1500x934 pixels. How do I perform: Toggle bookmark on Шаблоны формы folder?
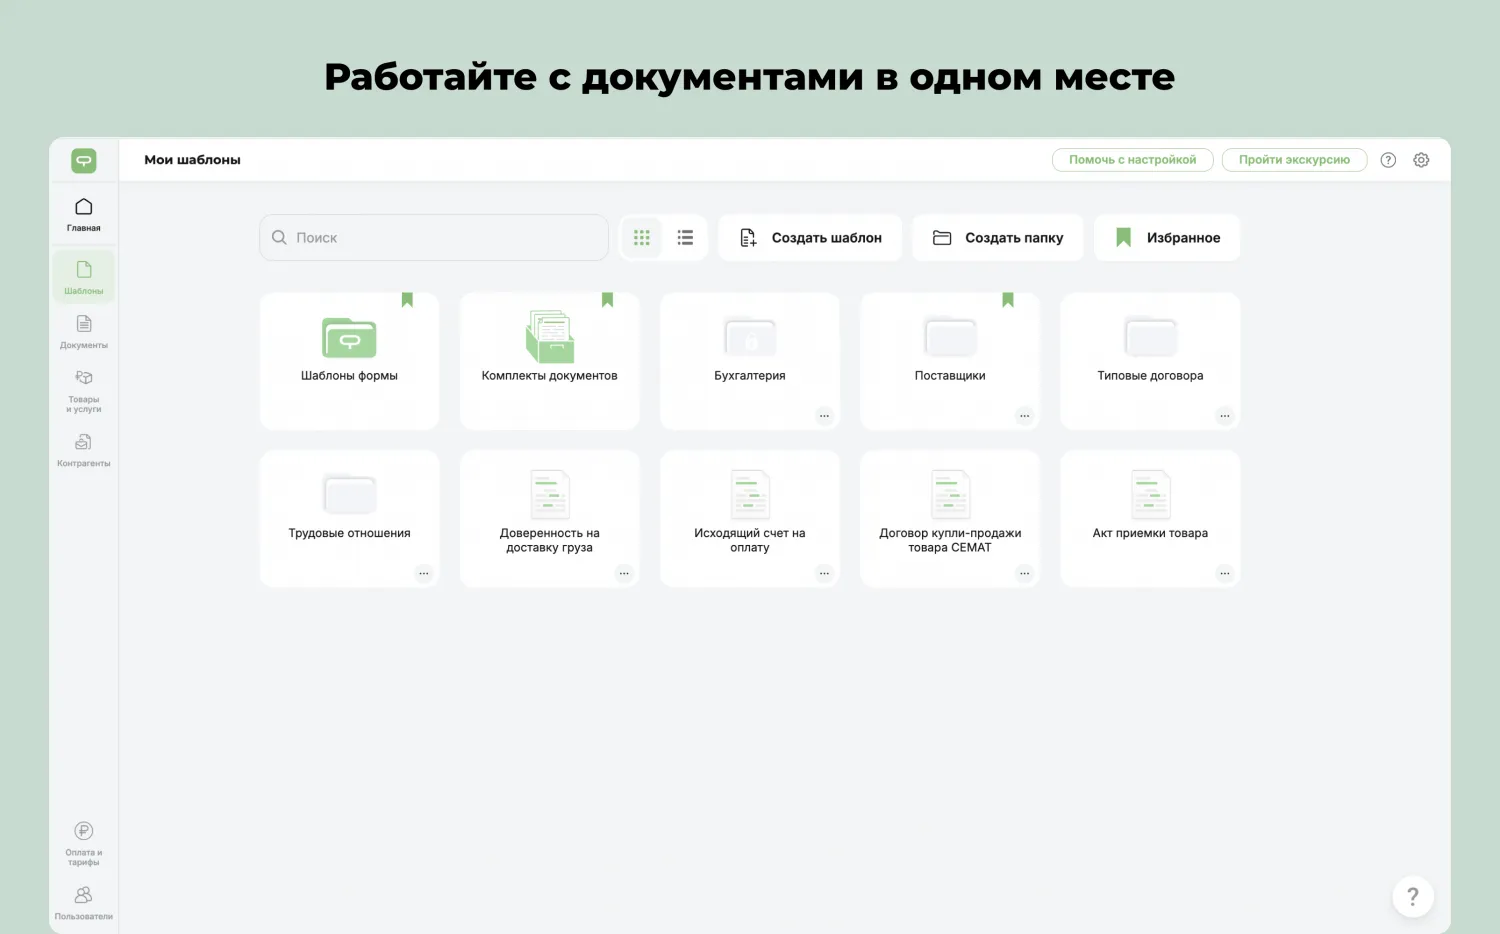point(407,300)
